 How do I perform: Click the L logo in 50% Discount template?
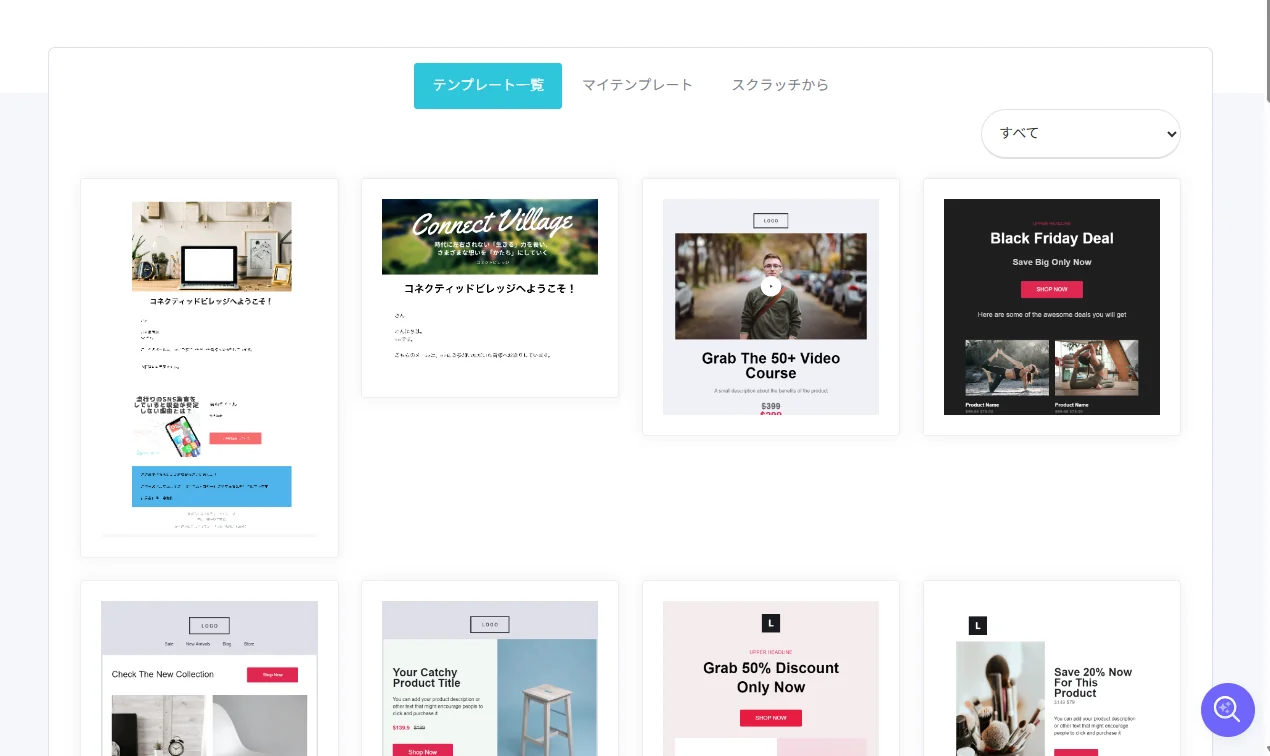tap(770, 623)
